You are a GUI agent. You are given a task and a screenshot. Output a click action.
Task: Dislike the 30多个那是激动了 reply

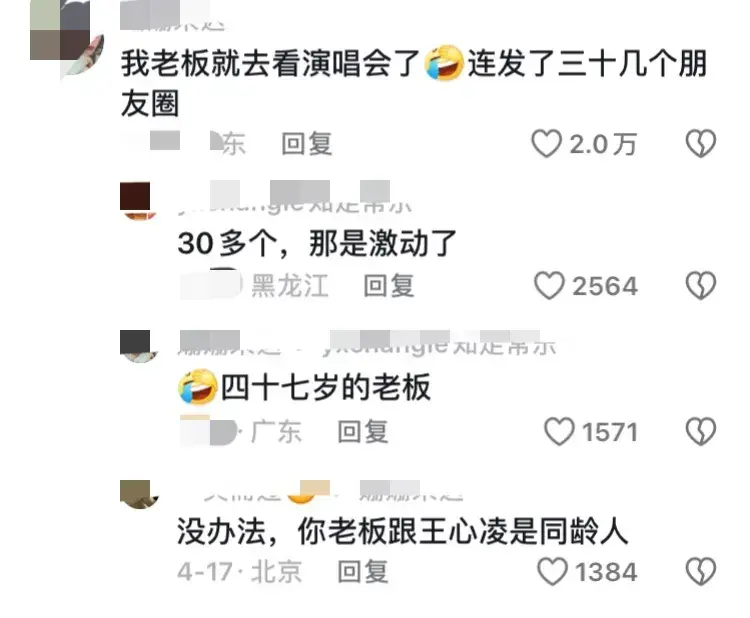coord(701,286)
